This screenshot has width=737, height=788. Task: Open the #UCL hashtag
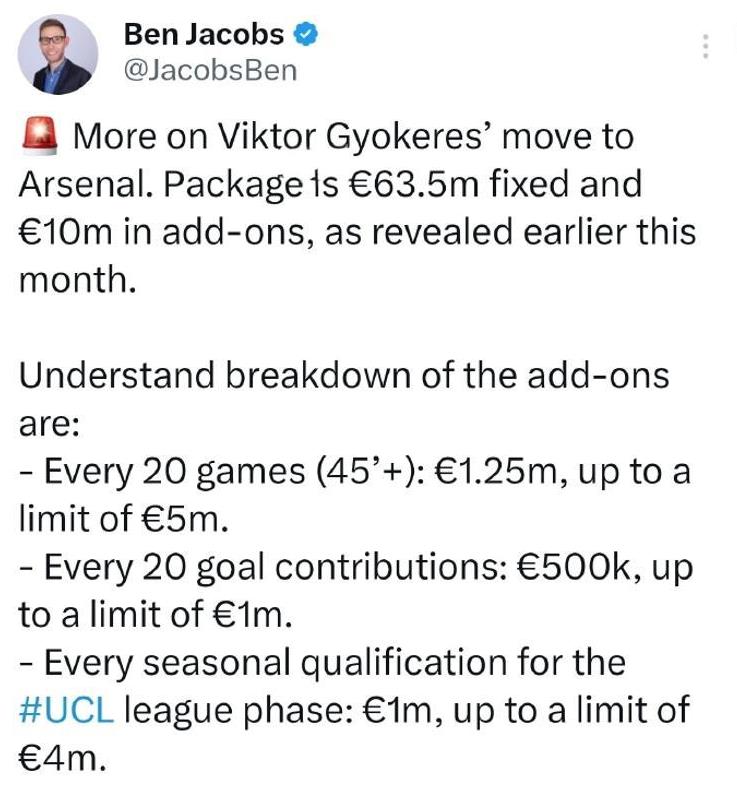[66, 709]
